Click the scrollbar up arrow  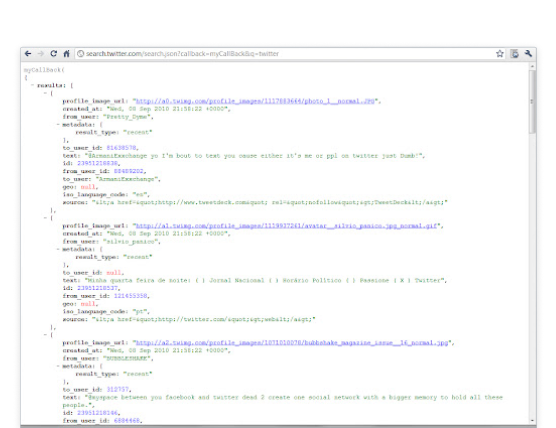point(533,66)
